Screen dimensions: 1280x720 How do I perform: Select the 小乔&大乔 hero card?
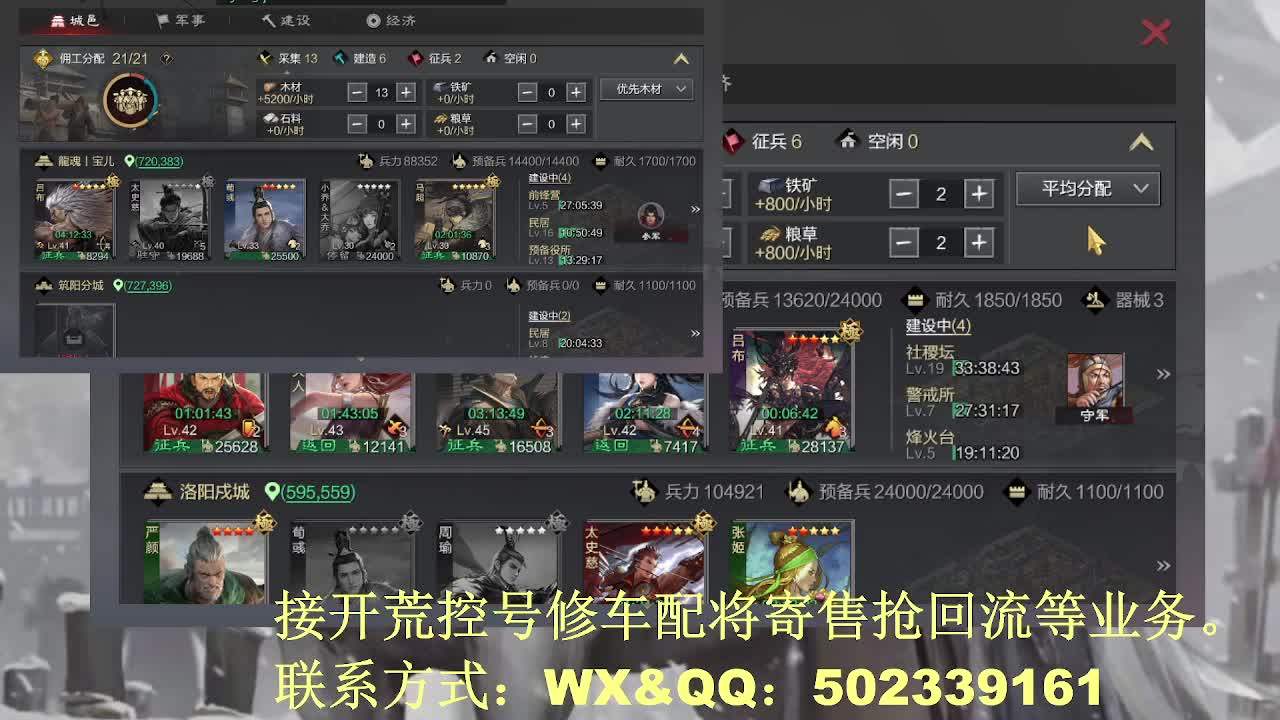[x=360, y=220]
